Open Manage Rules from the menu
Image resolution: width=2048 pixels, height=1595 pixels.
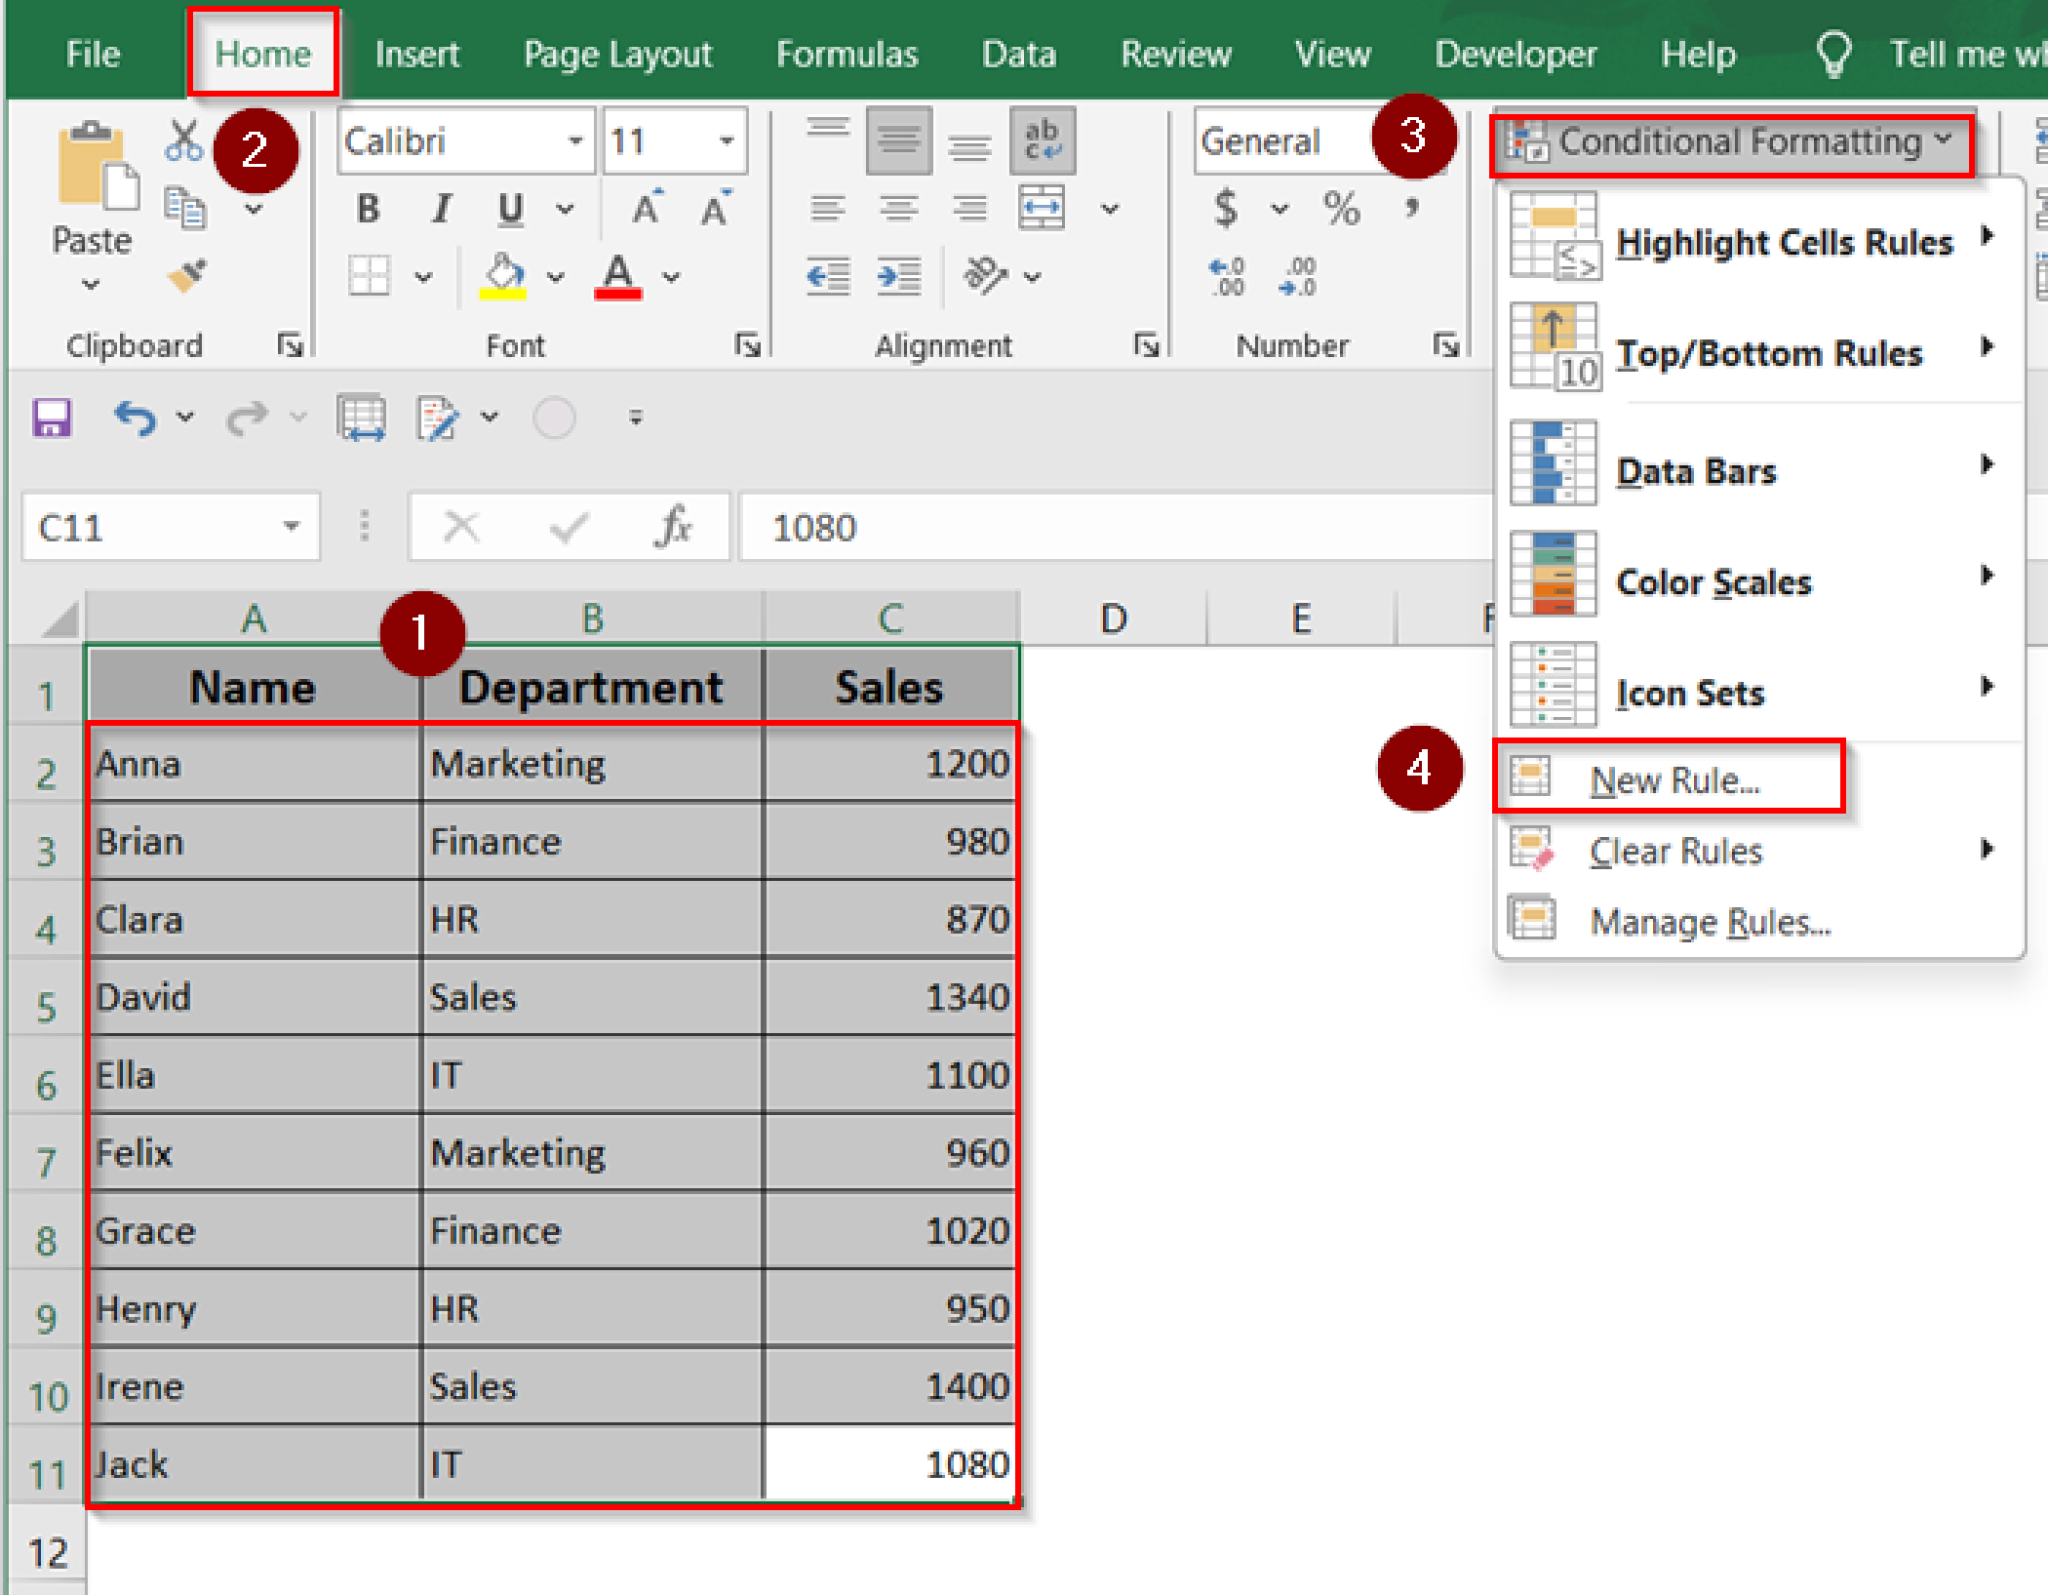(x=1711, y=921)
